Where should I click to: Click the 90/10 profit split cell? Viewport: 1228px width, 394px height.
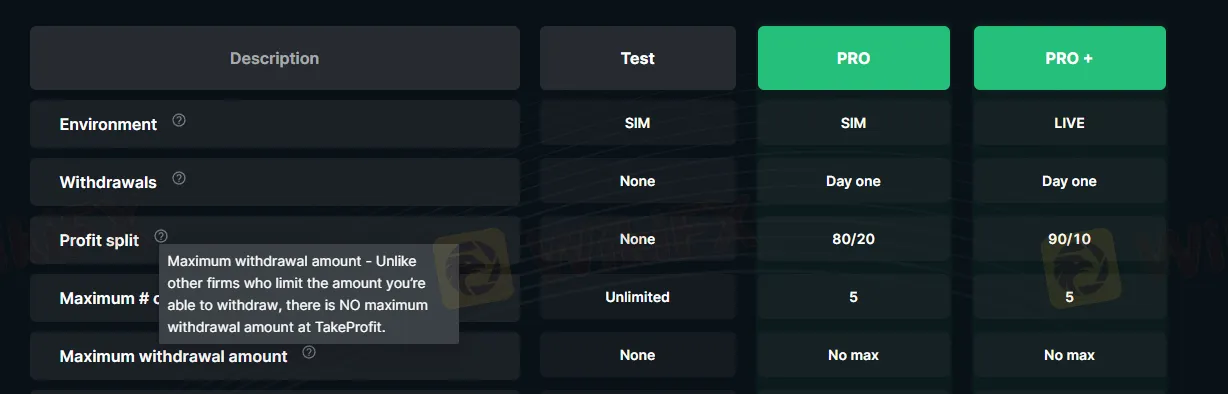pos(1070,239)
